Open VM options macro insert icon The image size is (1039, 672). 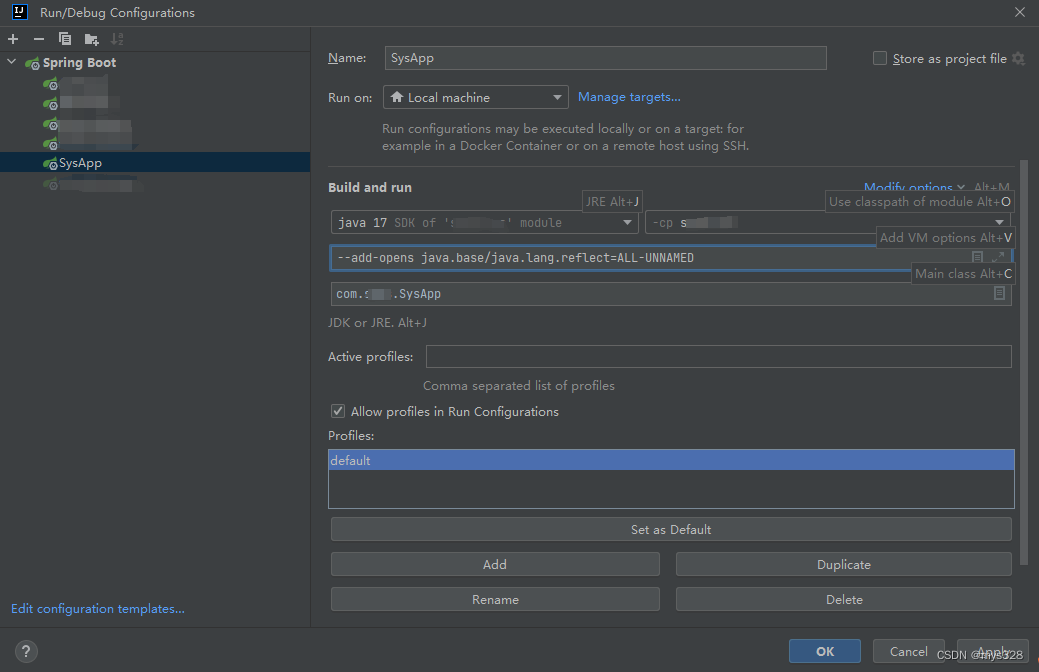tap(977, 257)
